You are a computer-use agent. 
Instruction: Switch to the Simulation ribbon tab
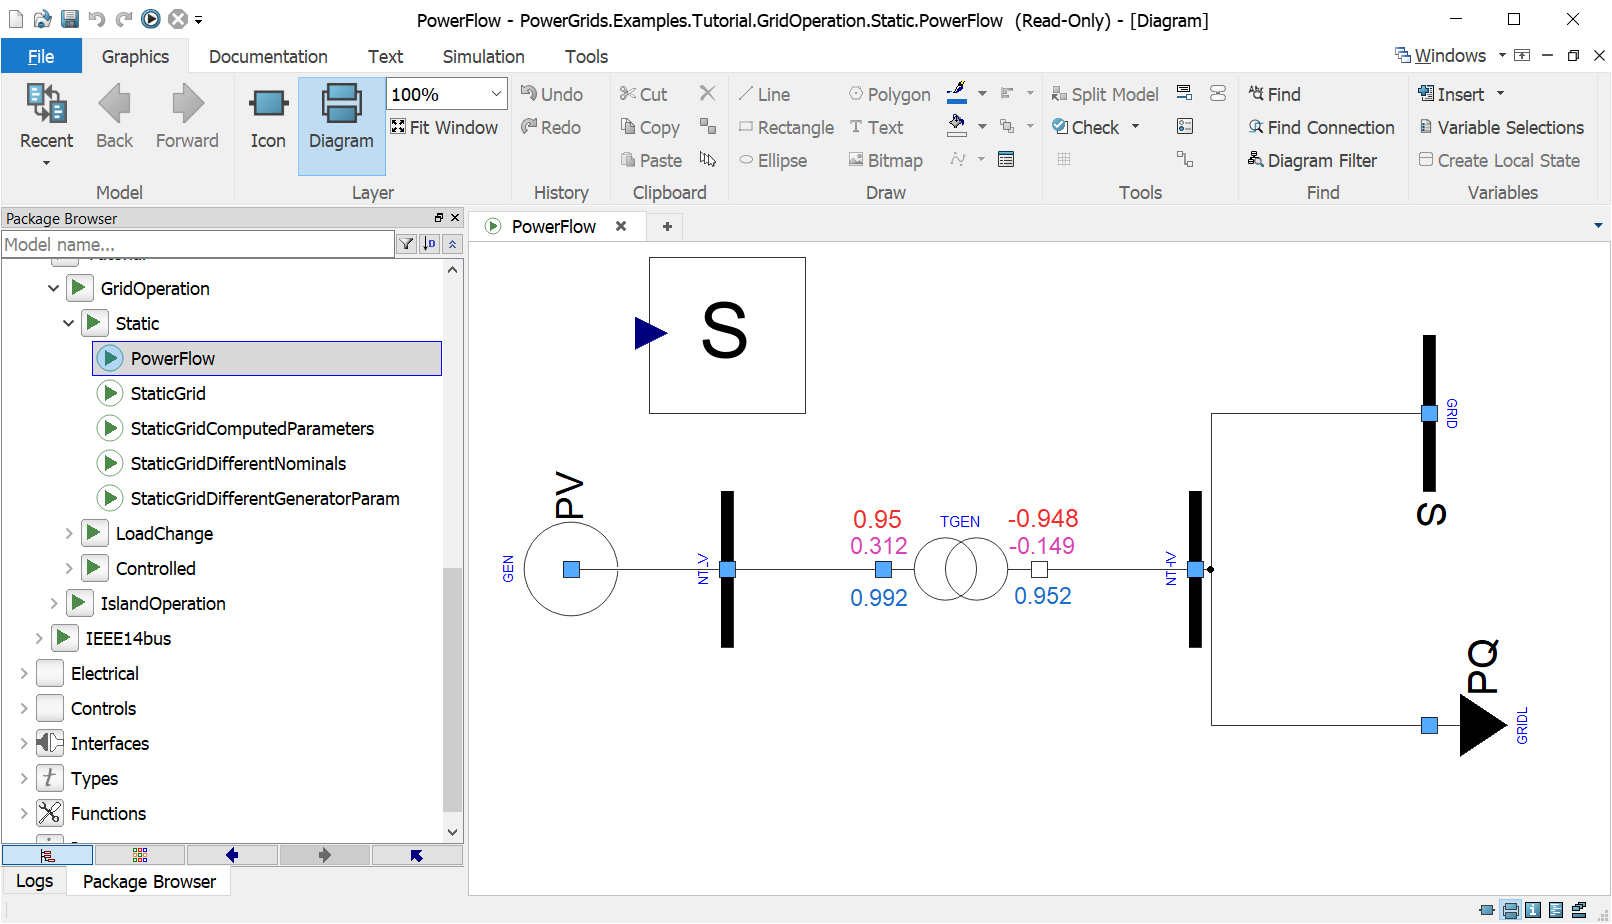point(483,56)
